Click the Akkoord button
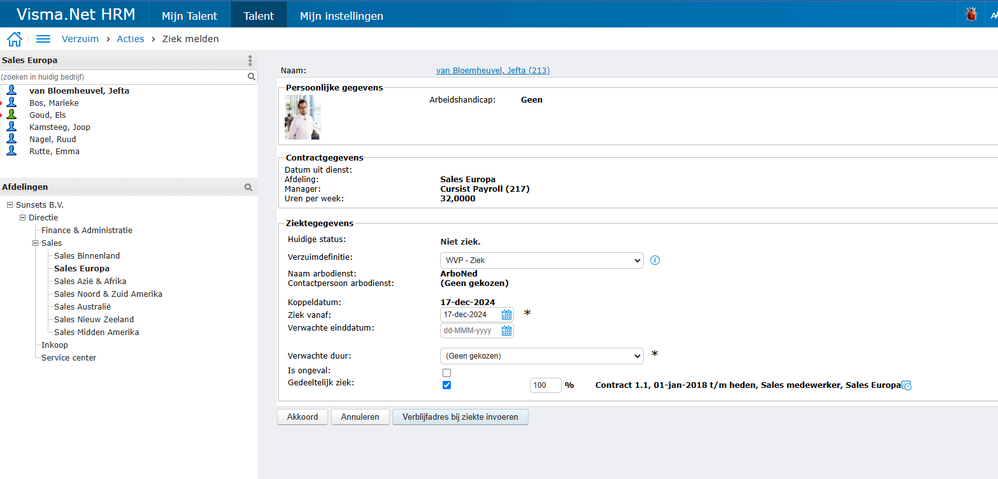 point(302,417)
